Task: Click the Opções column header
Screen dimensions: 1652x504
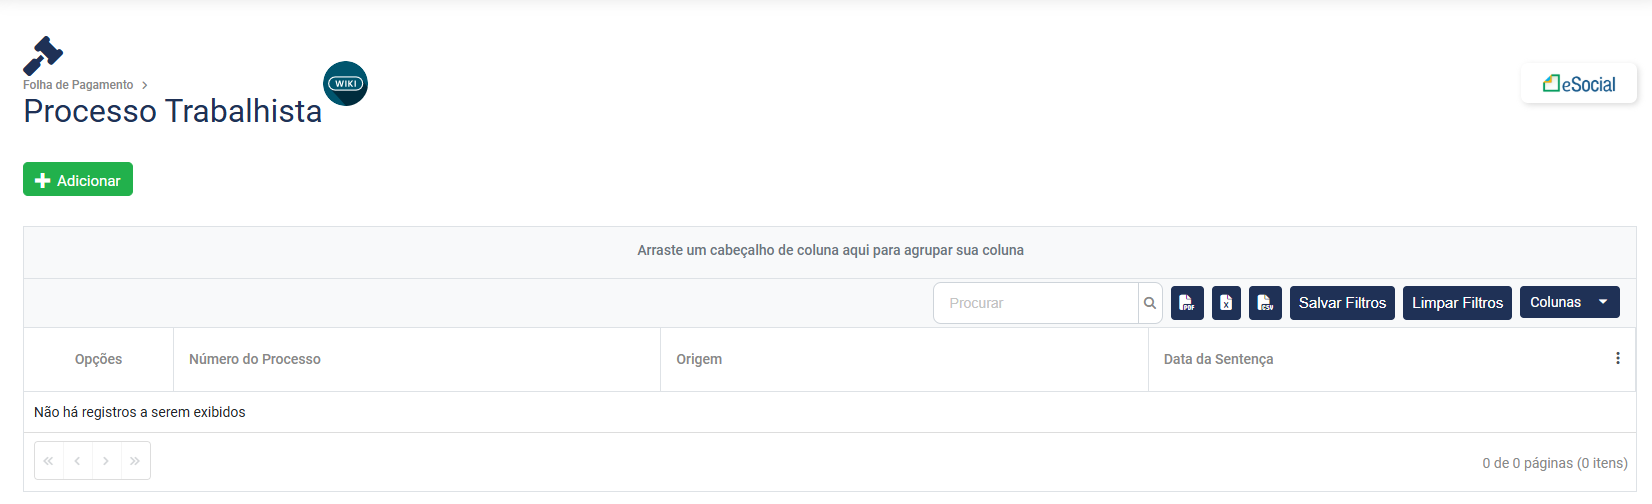Action: [x=98, y=359]
